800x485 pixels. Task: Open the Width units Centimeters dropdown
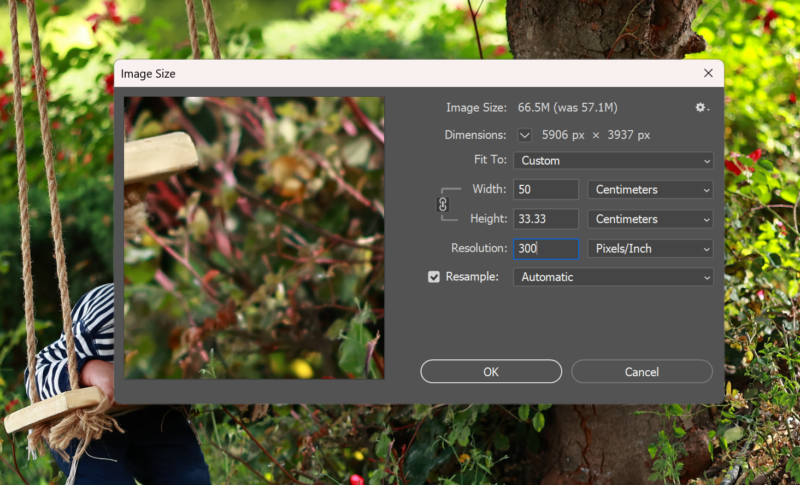coord(650,189)
